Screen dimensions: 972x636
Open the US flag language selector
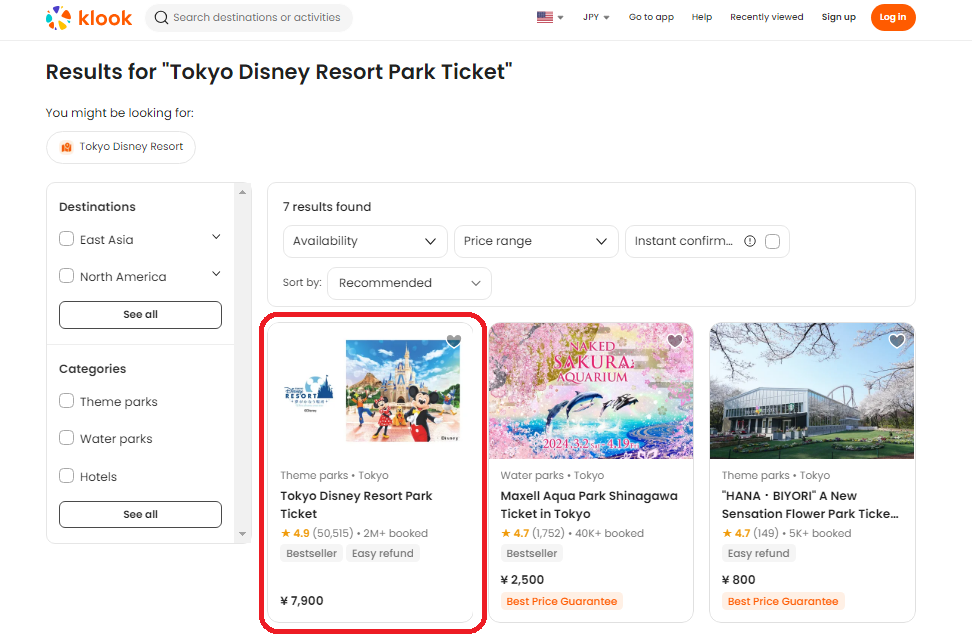point(550,17)
